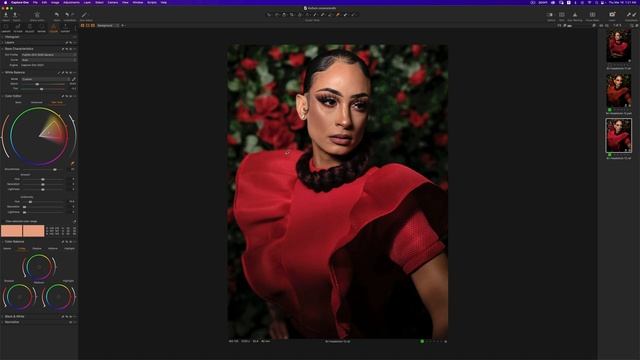The height and width of the screenshot is (360, 640).
Task: Expand the Histogram panel
Action: point(12,37)
